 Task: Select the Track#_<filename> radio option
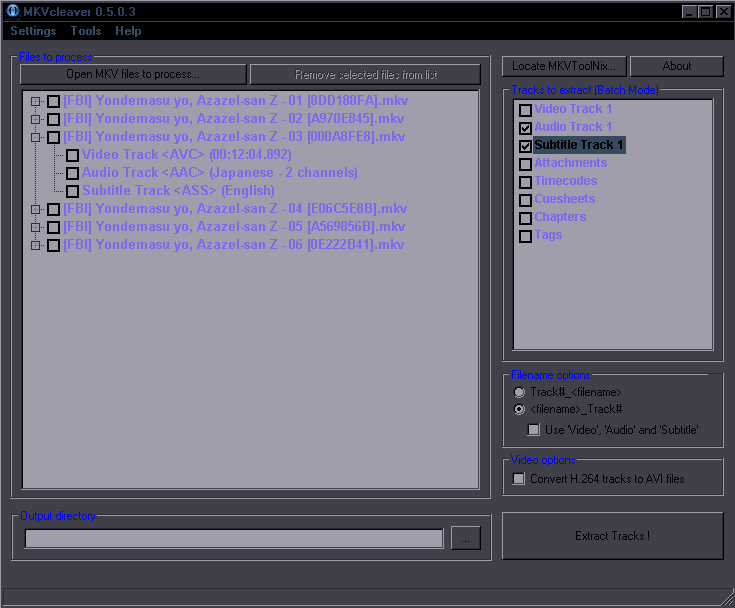(x=519, y=392)
